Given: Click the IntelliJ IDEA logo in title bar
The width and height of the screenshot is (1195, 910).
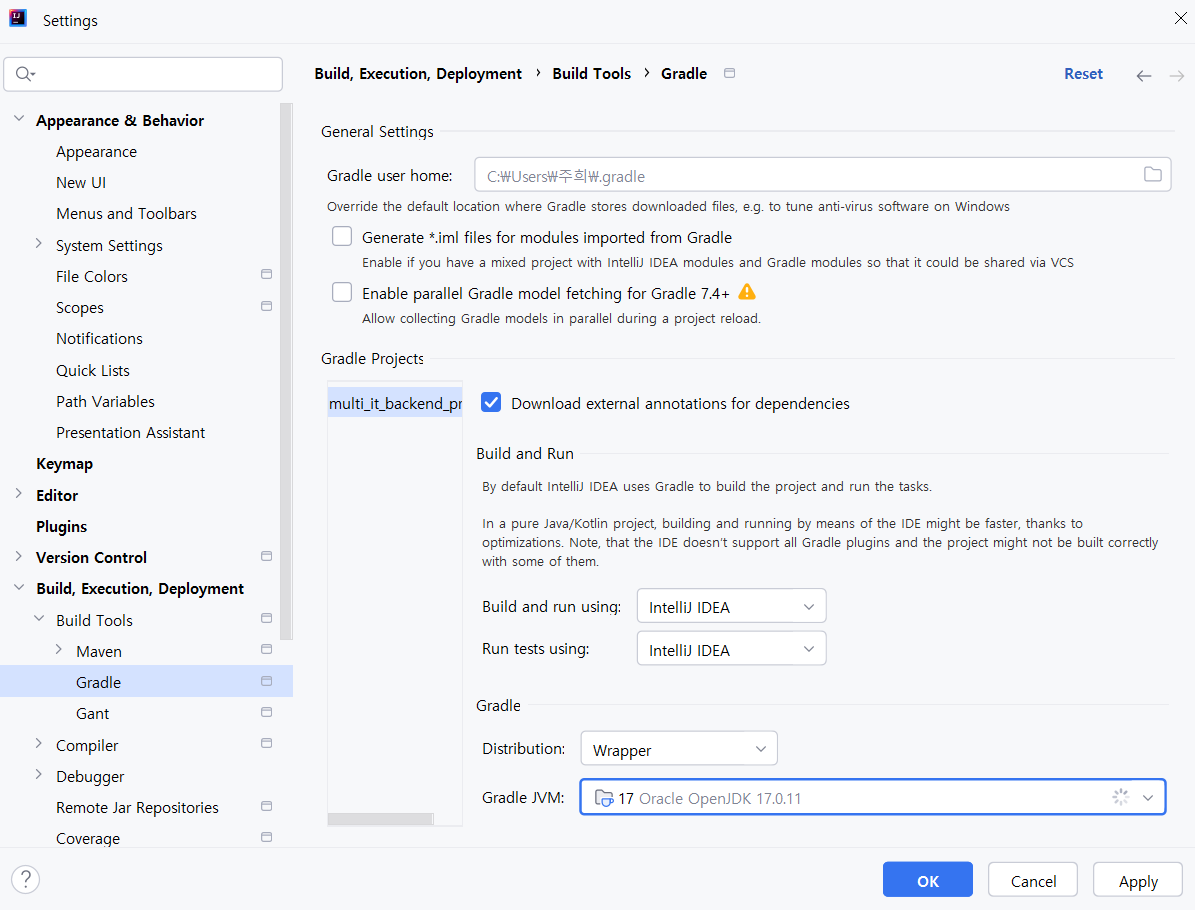Looking at the screenshot, I should pos(18,18).
